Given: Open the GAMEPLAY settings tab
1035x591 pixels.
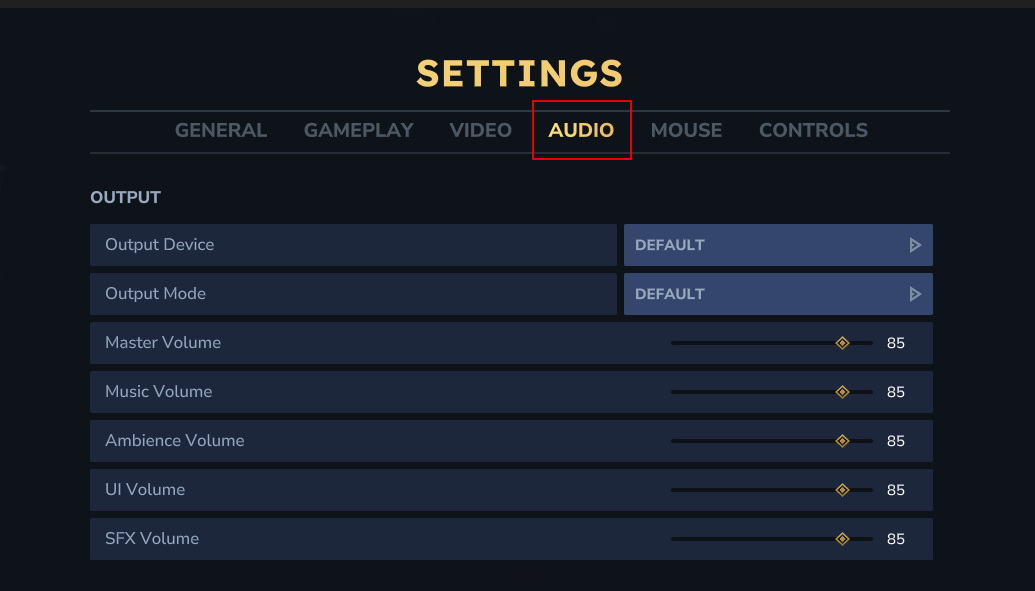Looking at the screenshot, I should click(x=359, y=130).
